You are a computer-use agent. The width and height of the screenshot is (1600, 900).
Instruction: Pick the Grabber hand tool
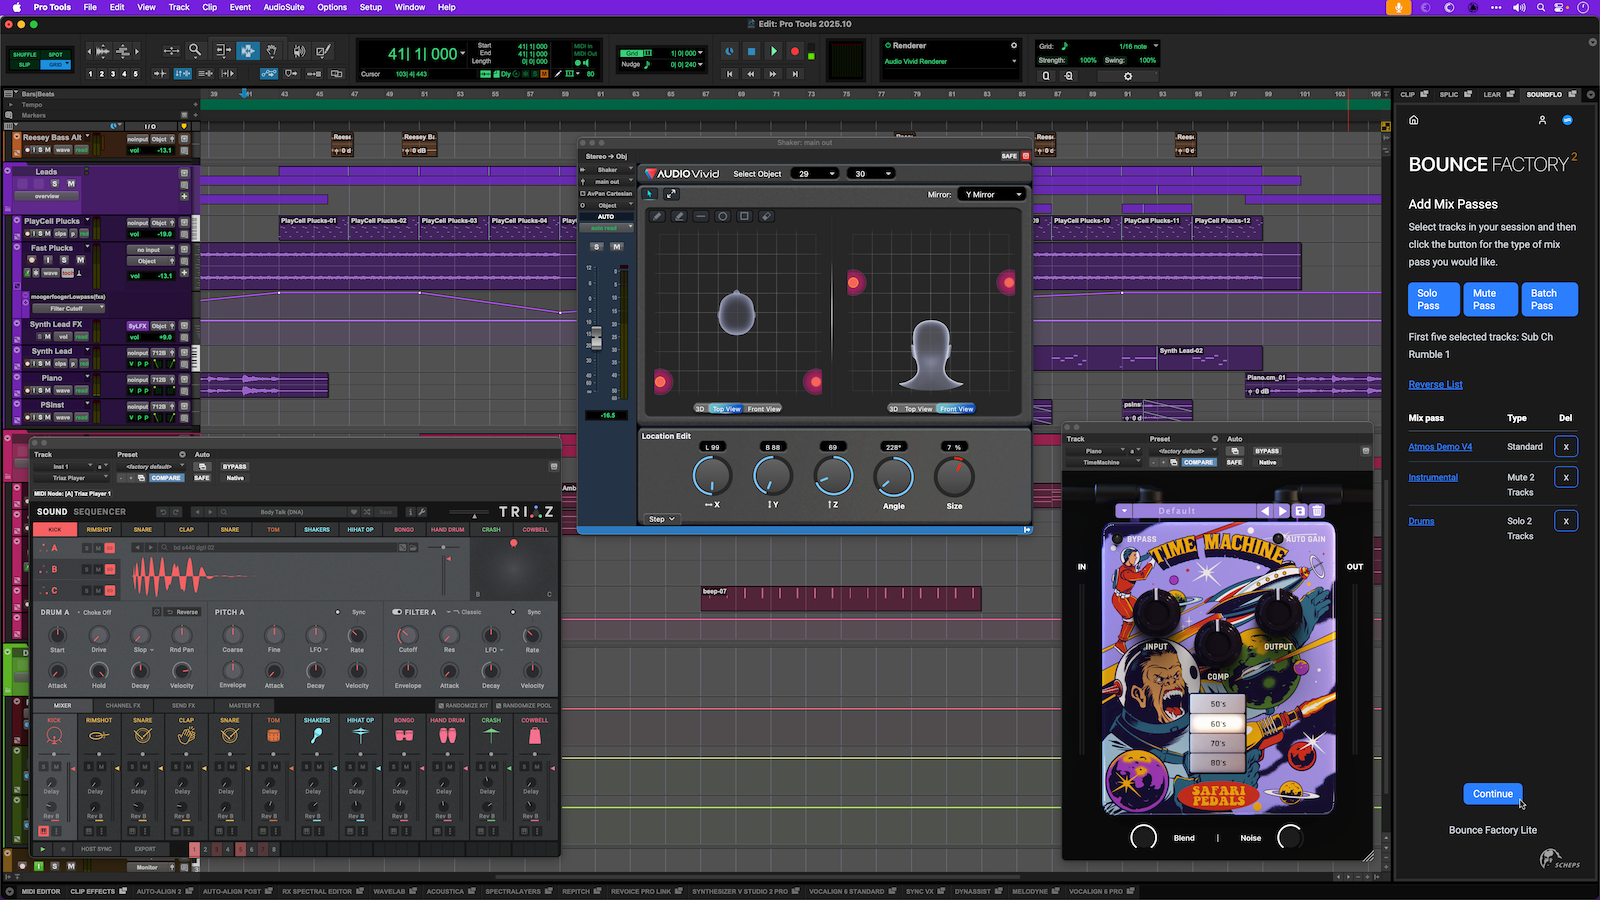click(x=272, y=51)
